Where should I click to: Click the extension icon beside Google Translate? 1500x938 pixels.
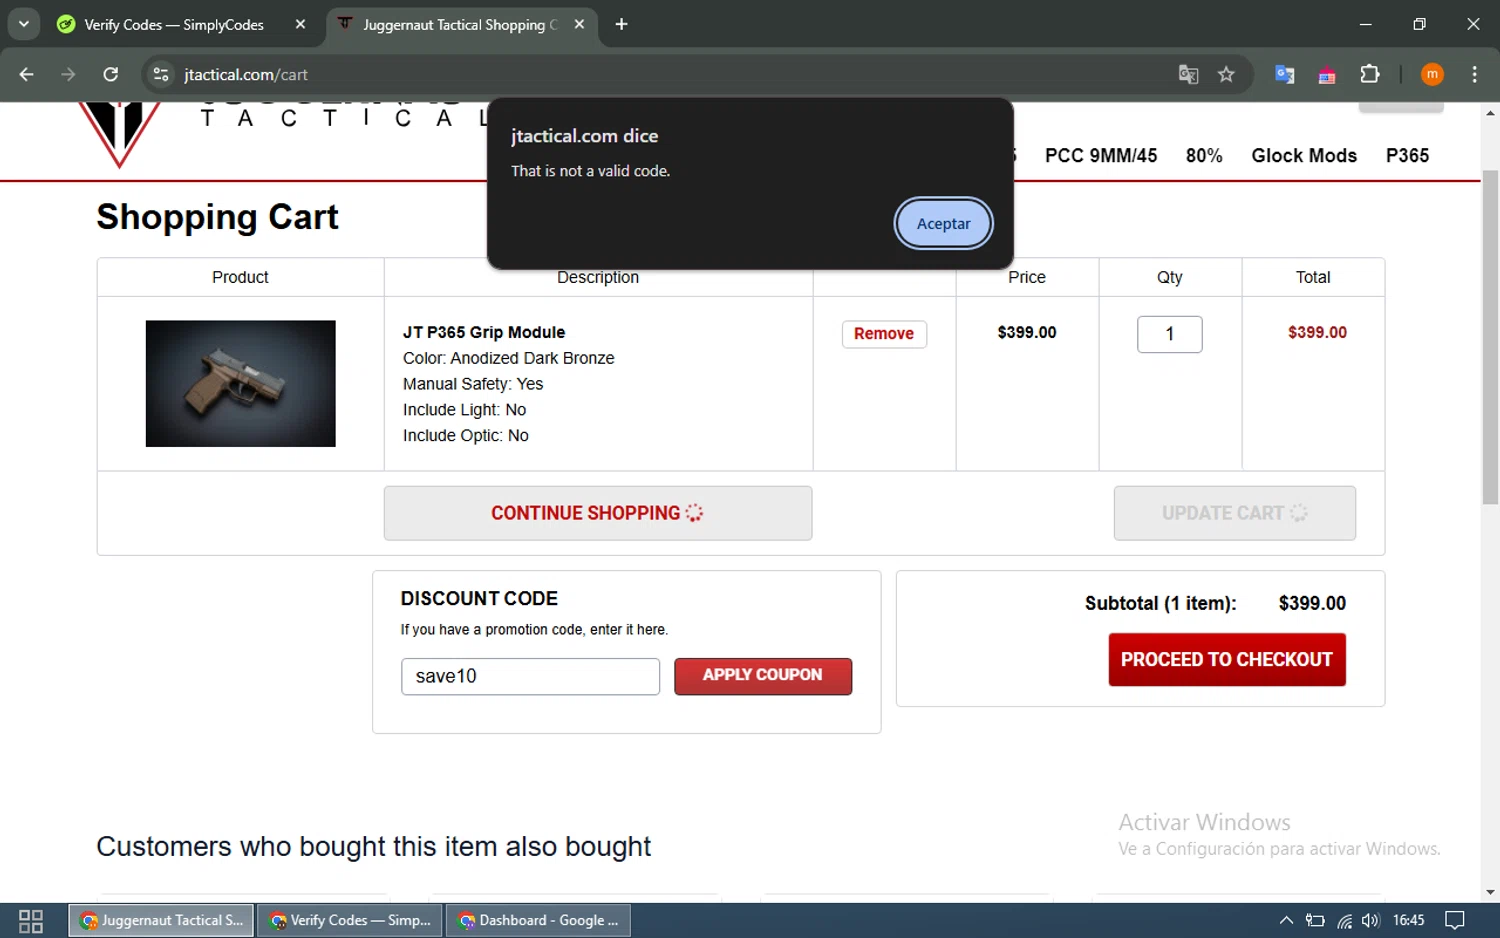tap(1327, 75)
